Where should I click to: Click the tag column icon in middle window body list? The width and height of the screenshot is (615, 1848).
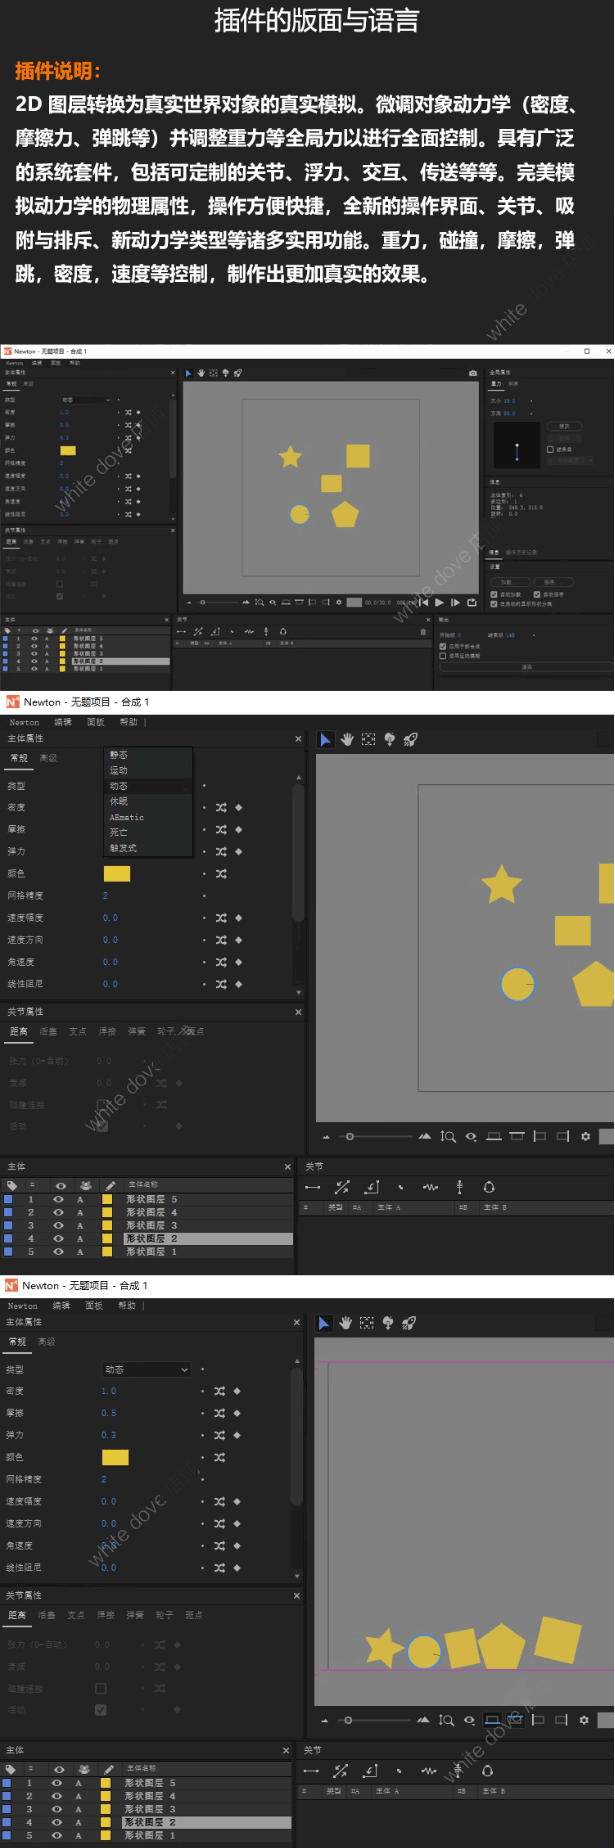tap(11, 1186)
